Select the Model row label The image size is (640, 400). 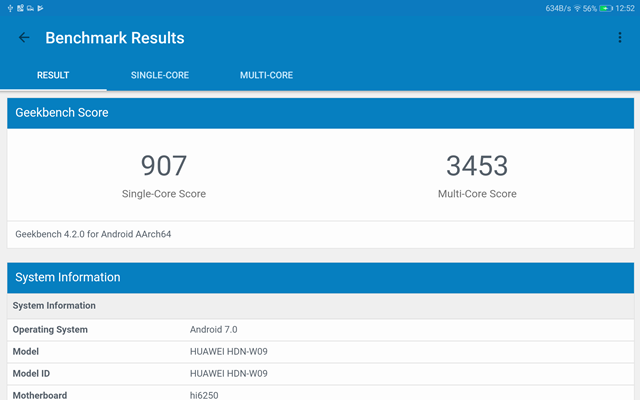26,351
